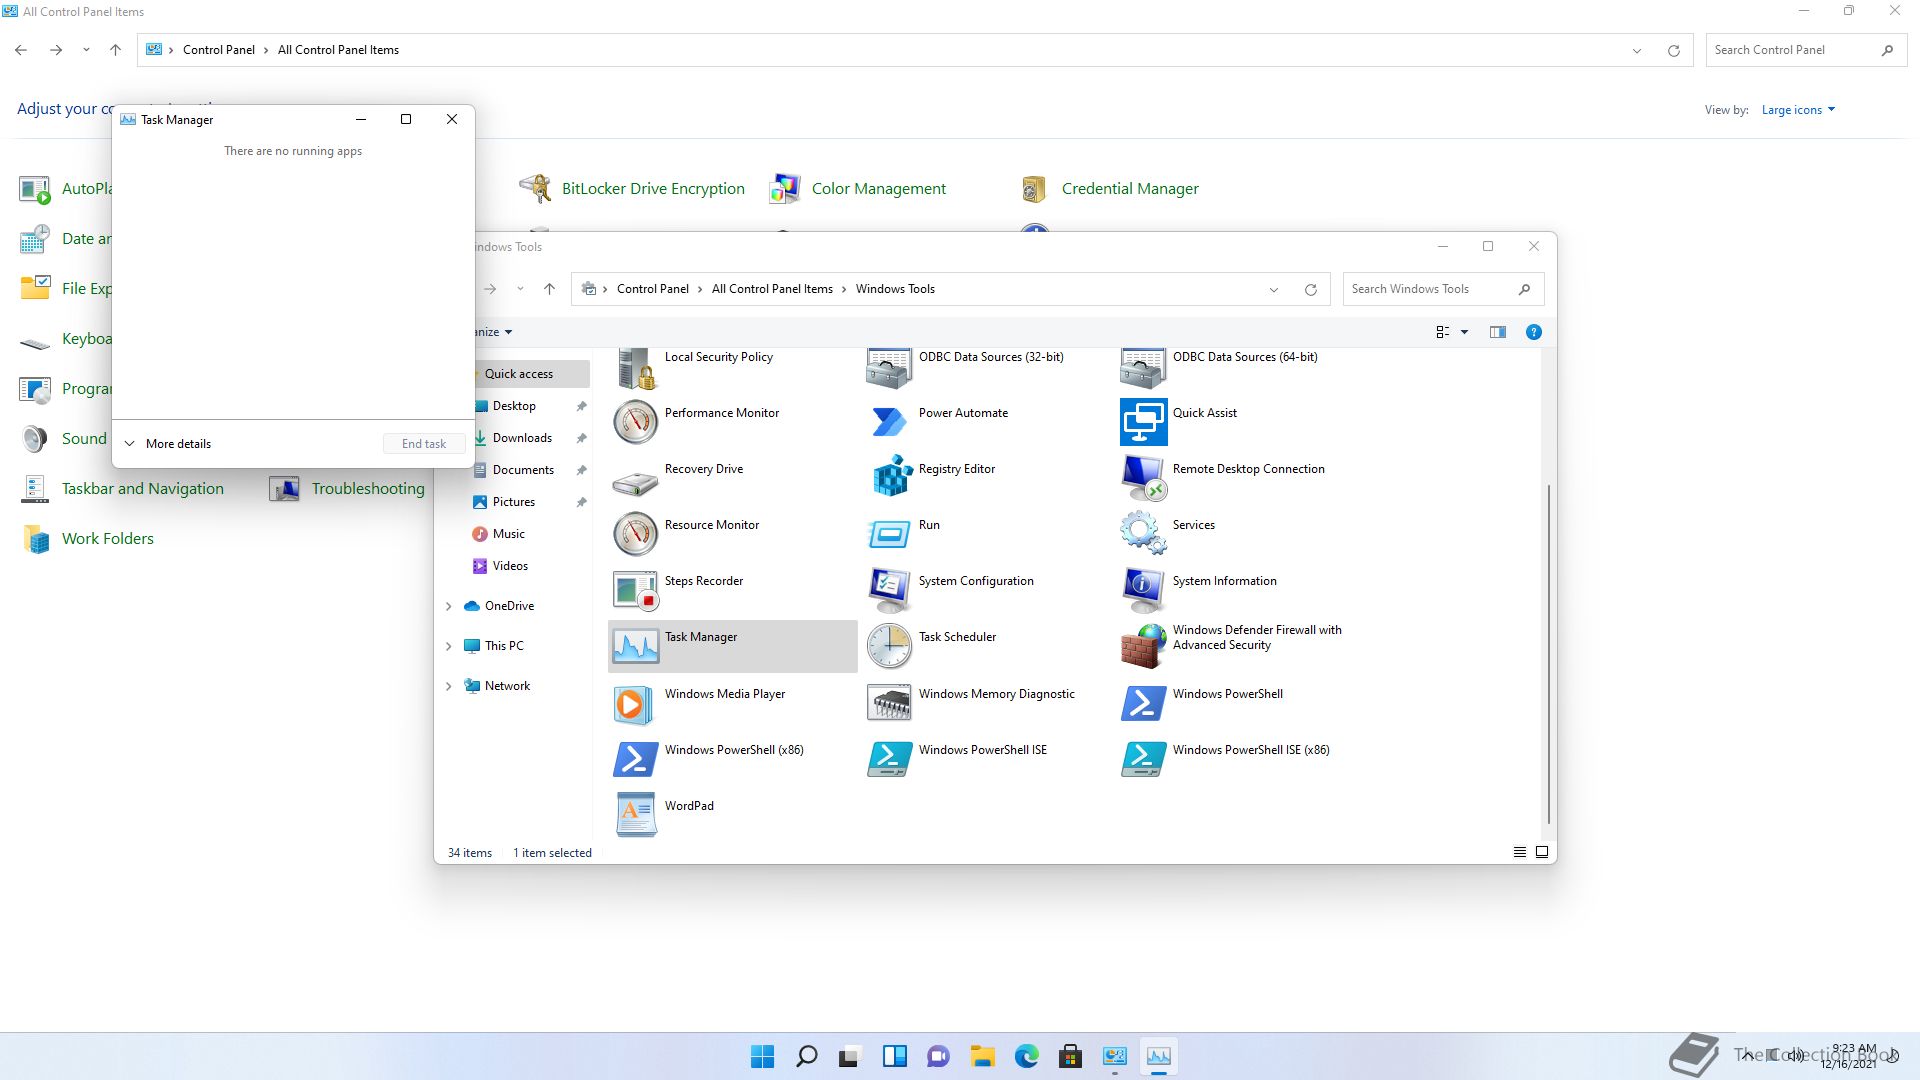Open Quick Assist icon

[1144, 422]
